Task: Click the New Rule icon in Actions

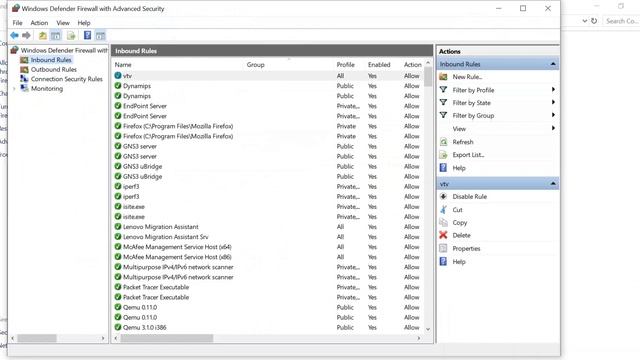Action: (x=443, y=77)
